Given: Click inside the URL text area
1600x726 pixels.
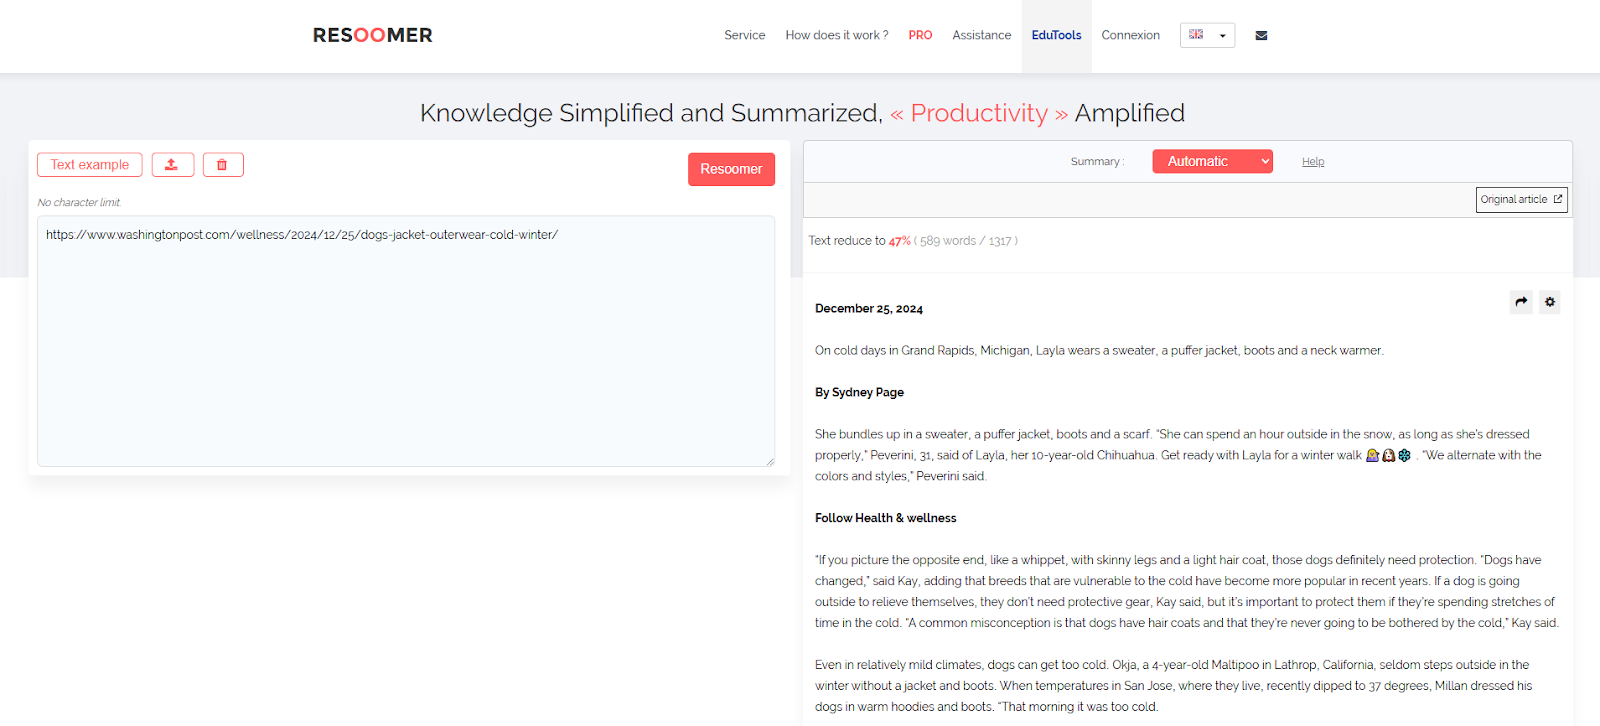Looking at the screenshot, I should point(406,341).
